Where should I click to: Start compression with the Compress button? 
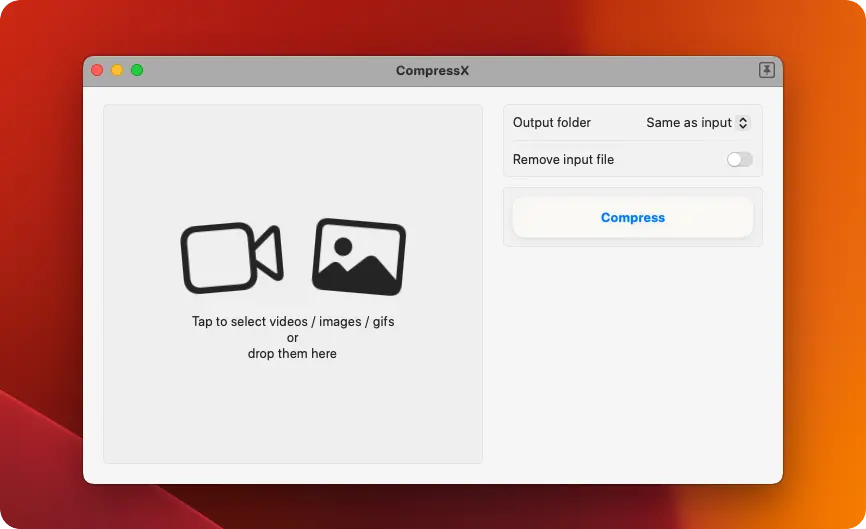tap(632, 217)
